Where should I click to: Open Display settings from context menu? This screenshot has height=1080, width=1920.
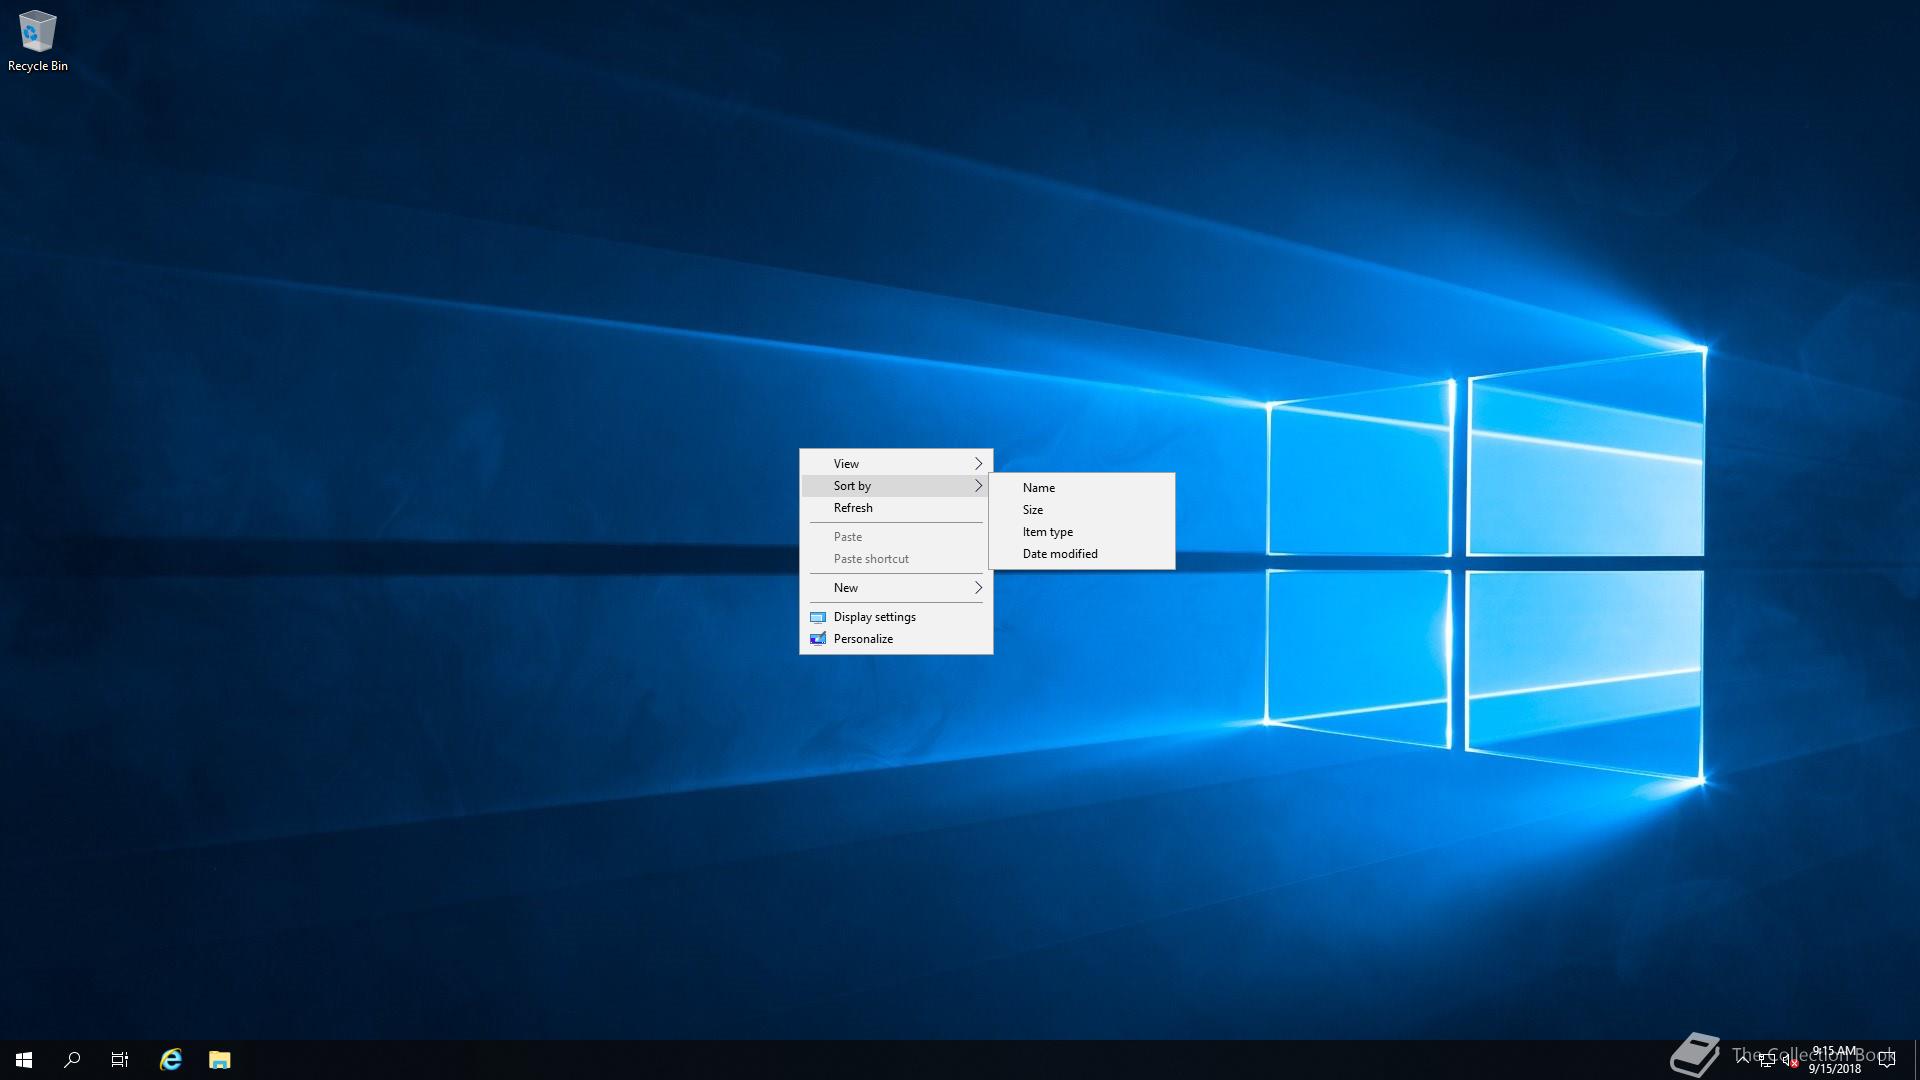click(896, 617)
